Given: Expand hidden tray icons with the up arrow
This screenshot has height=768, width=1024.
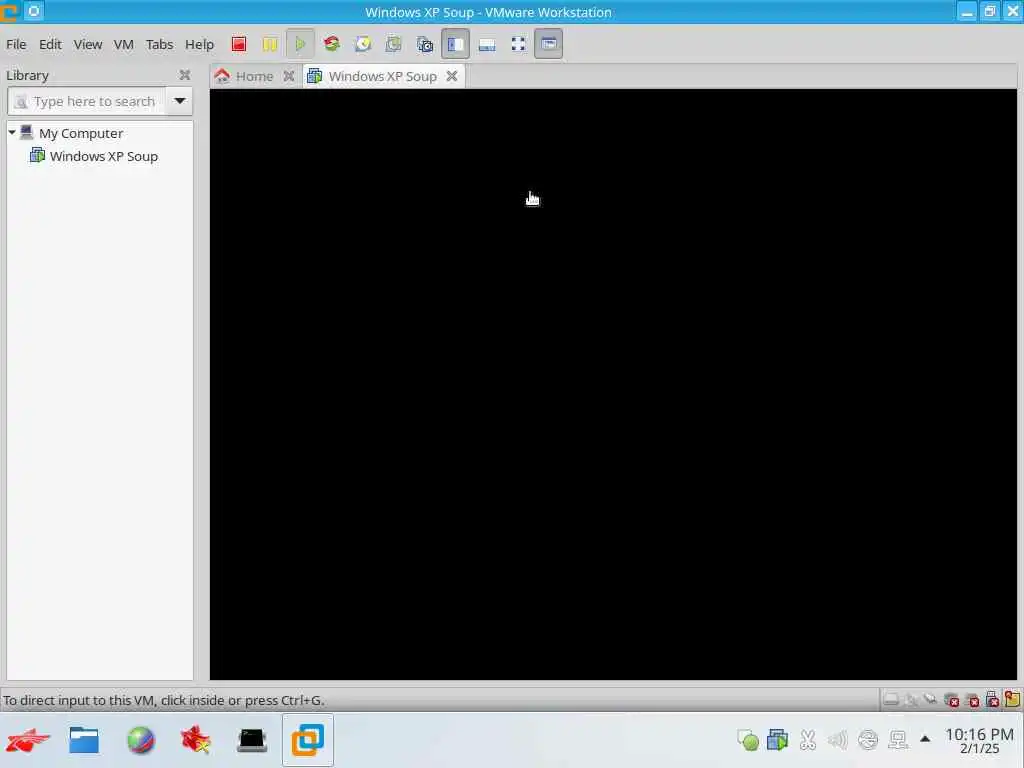Looking at the screenshot, I should [925, 739].
